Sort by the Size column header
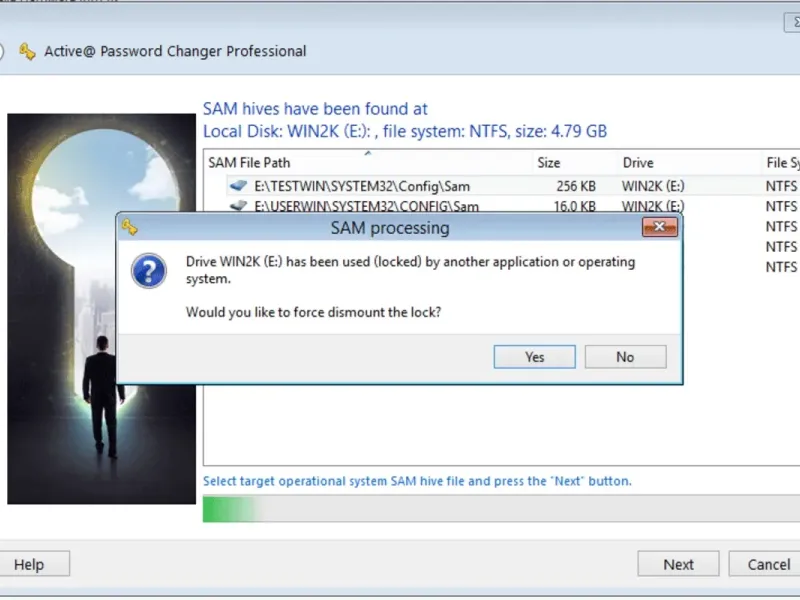The height and width of the screenshot is (600, 800). (x=574, y=163)
